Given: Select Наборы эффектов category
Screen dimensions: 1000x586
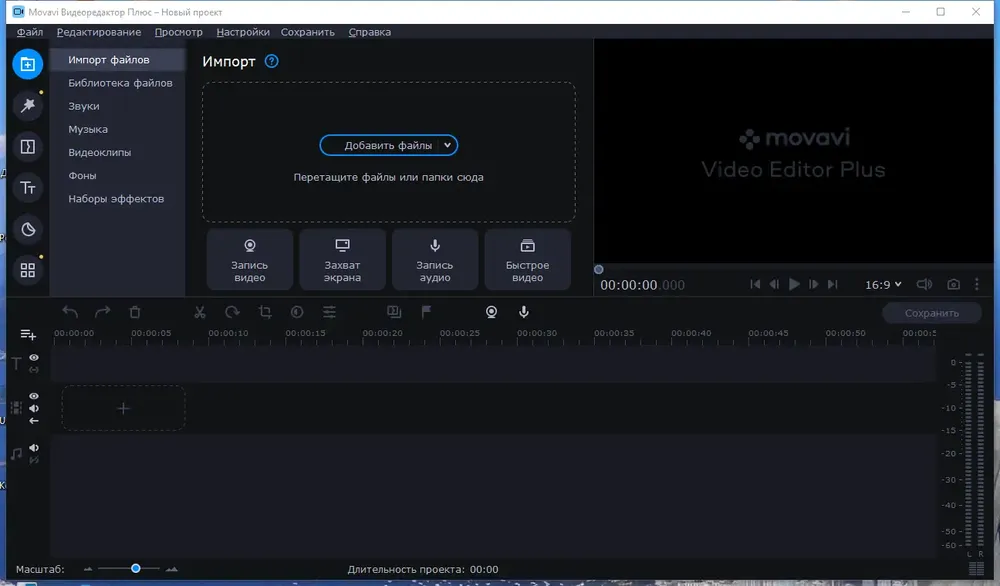Looking at the screenshot, I should click(x=117, y=199).
